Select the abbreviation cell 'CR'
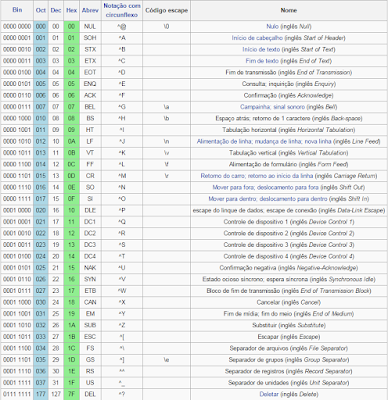 [90, 176]
